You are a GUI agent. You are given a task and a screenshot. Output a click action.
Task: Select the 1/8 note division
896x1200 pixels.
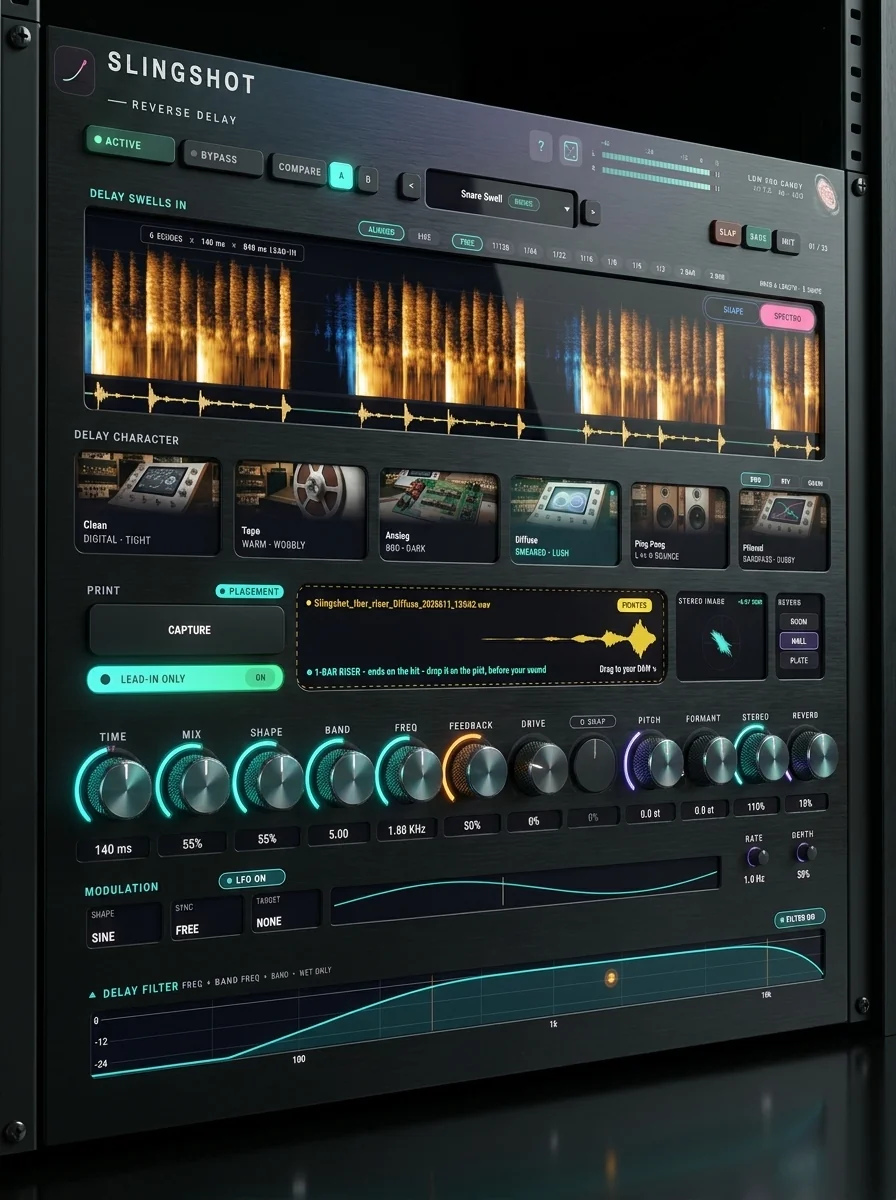pyautogui.click(x=611, y=262)
